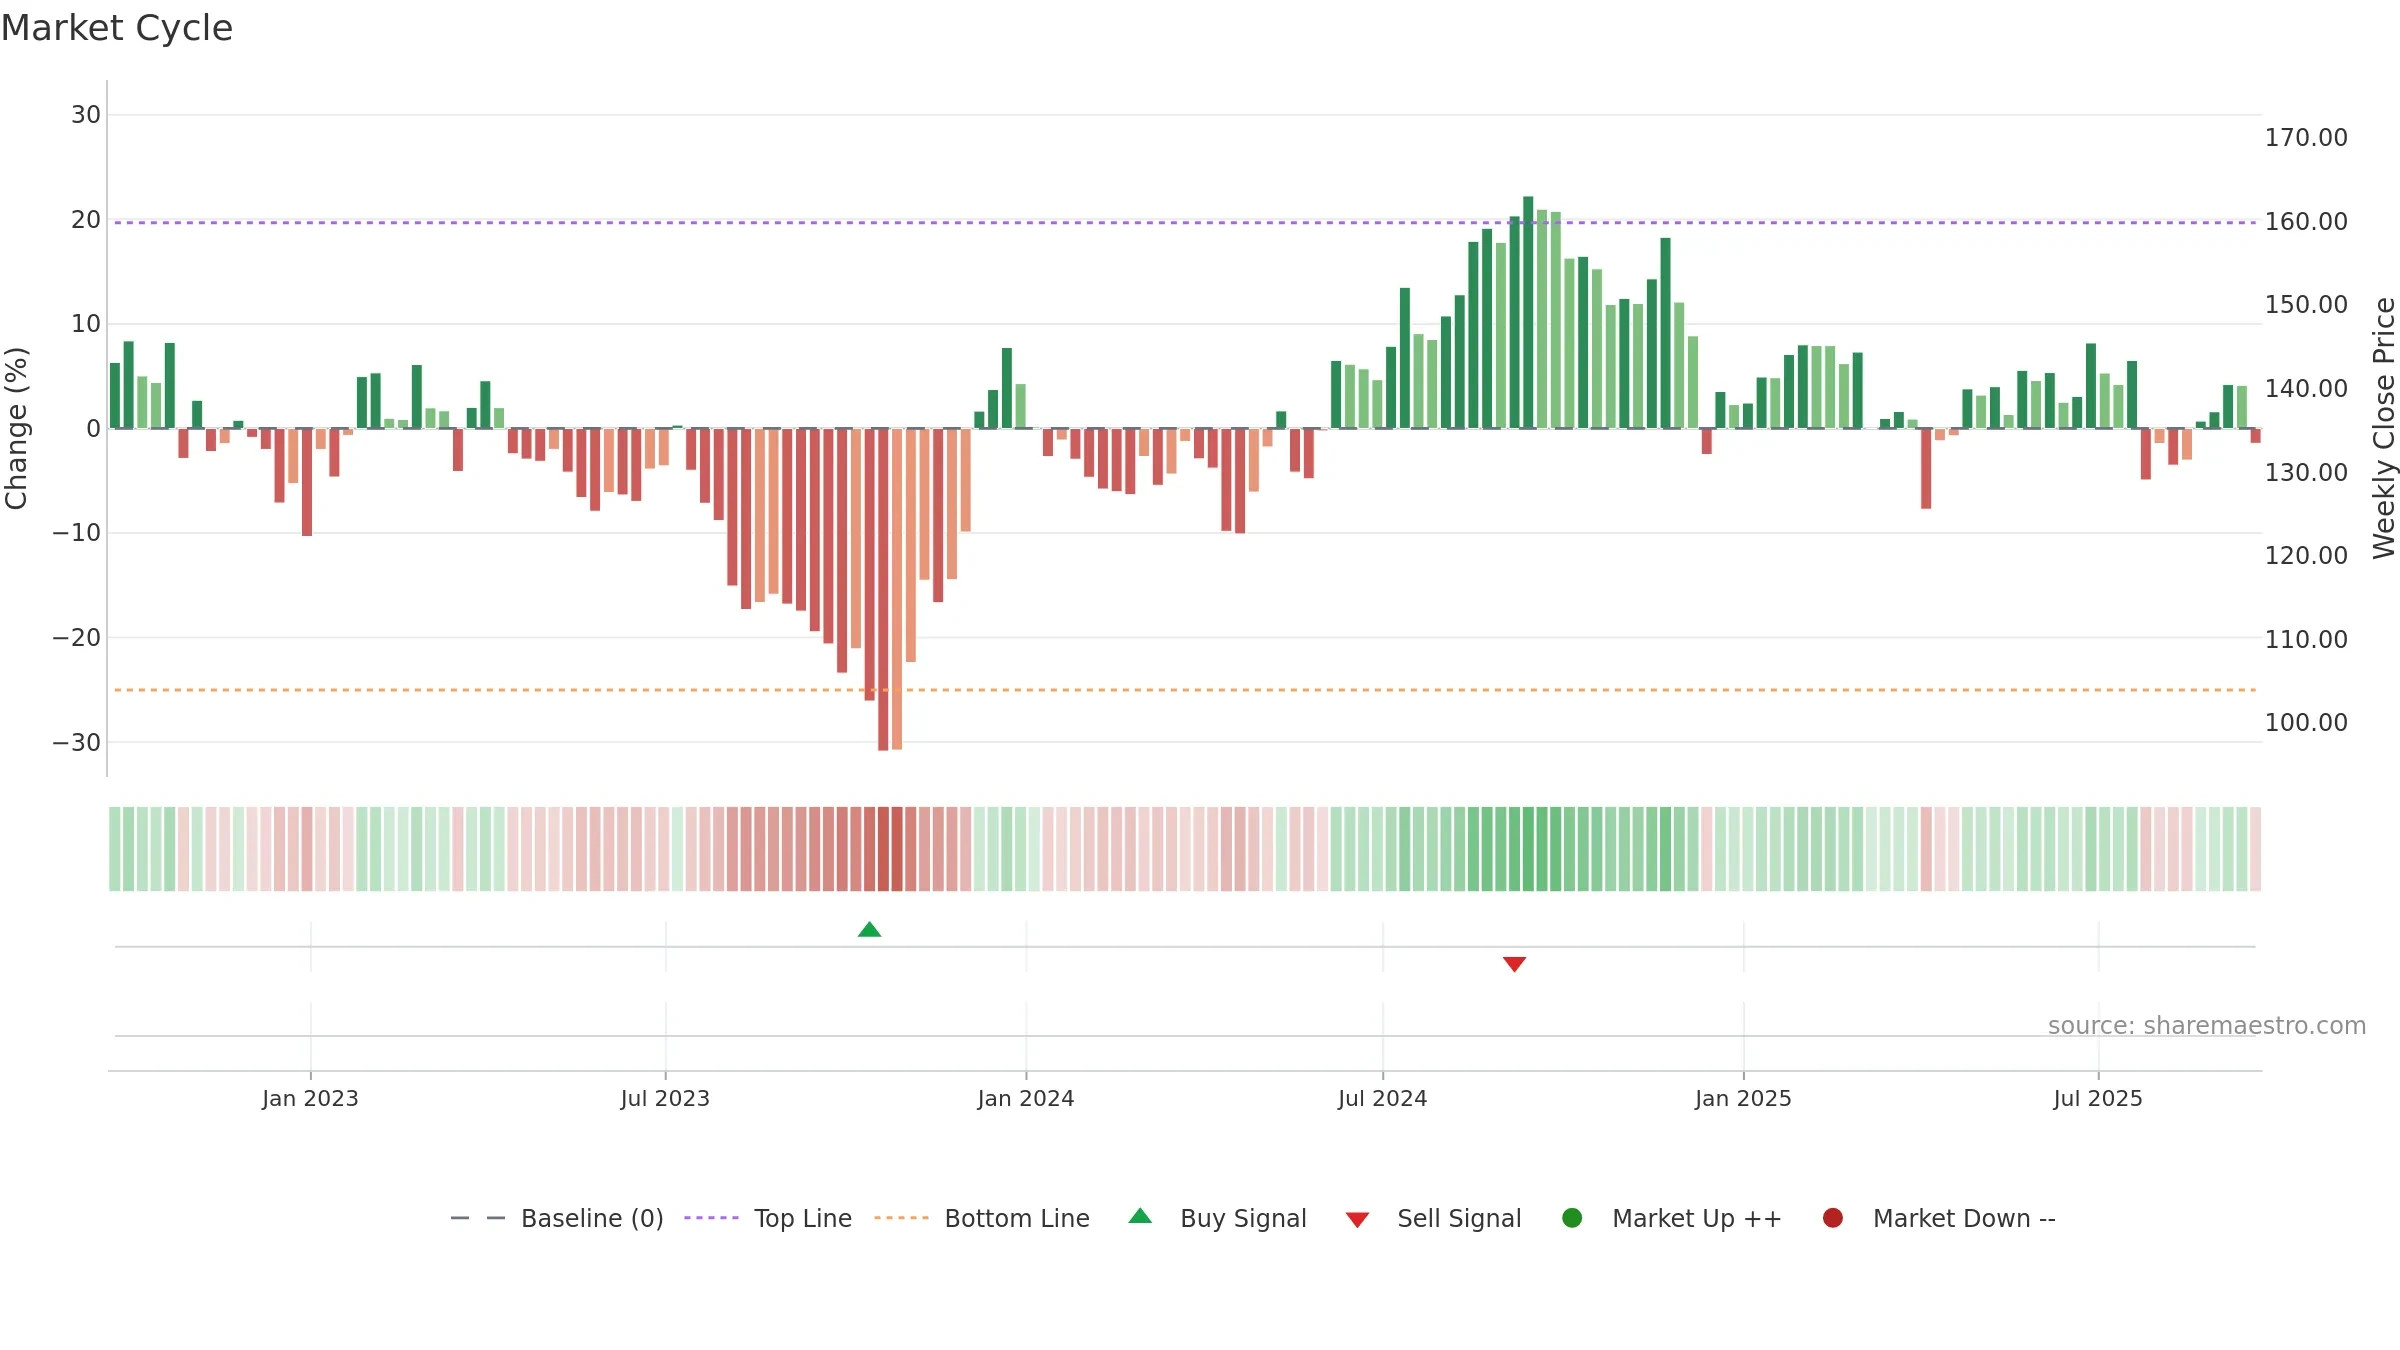Image resolution: width=2400 pixels, height=1350 pixels.
Task: Click the orange dotted line sample in legend
Action: 901,1218
